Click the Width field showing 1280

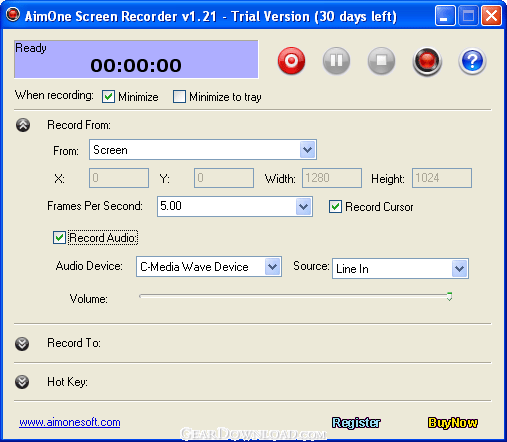332,178
